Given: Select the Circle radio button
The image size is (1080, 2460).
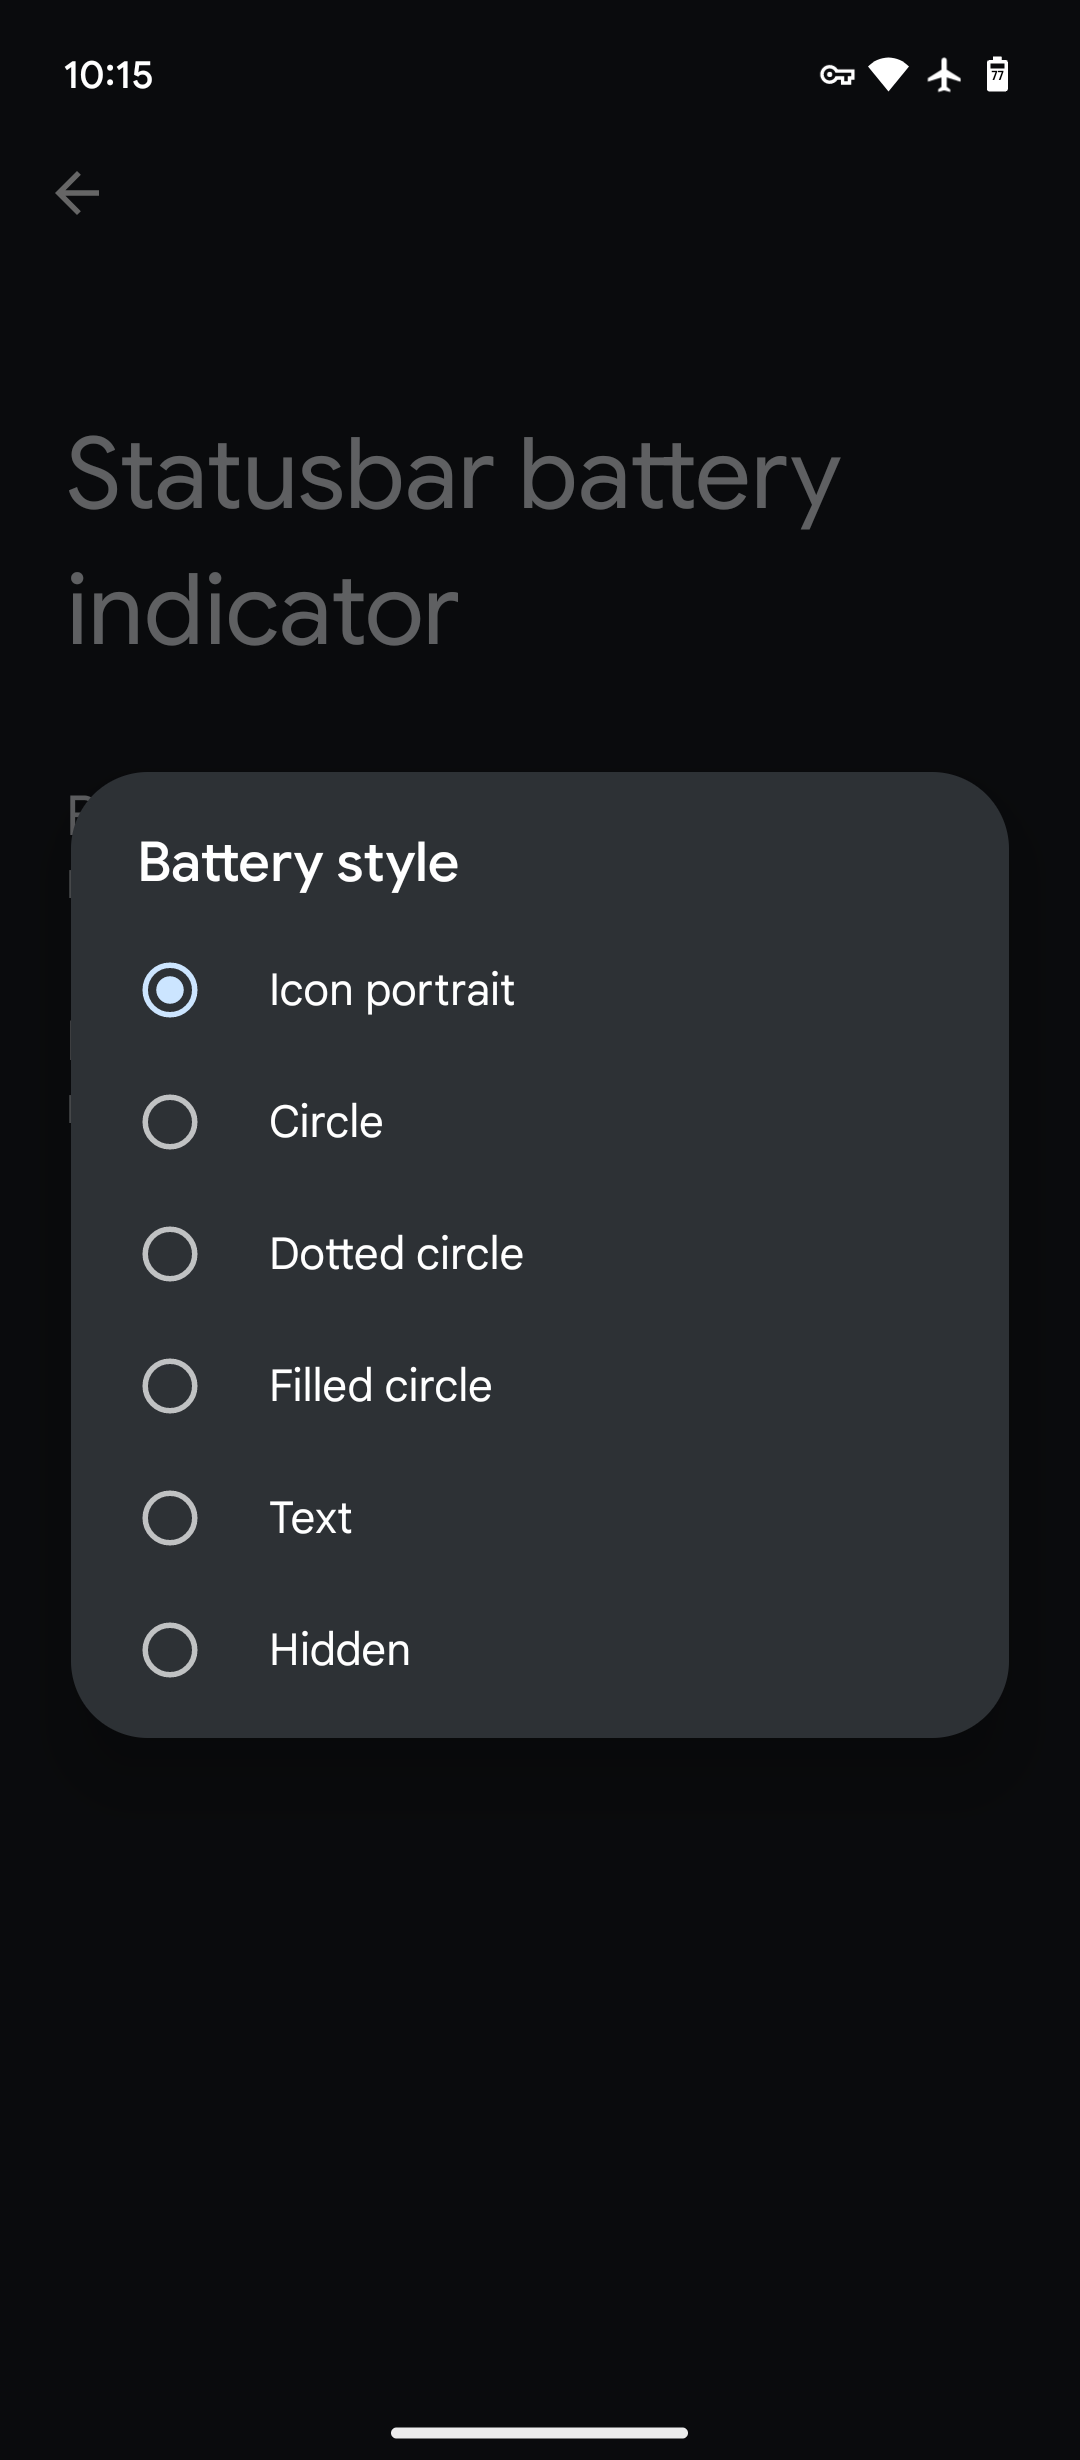Looking at the screenshot, I should [170, 1122].
